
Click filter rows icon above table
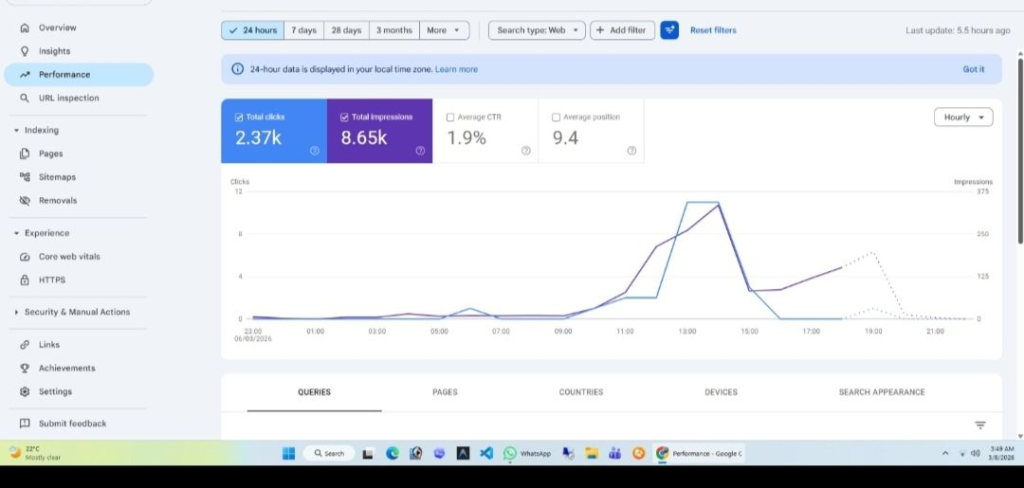[x=980, y=425]
